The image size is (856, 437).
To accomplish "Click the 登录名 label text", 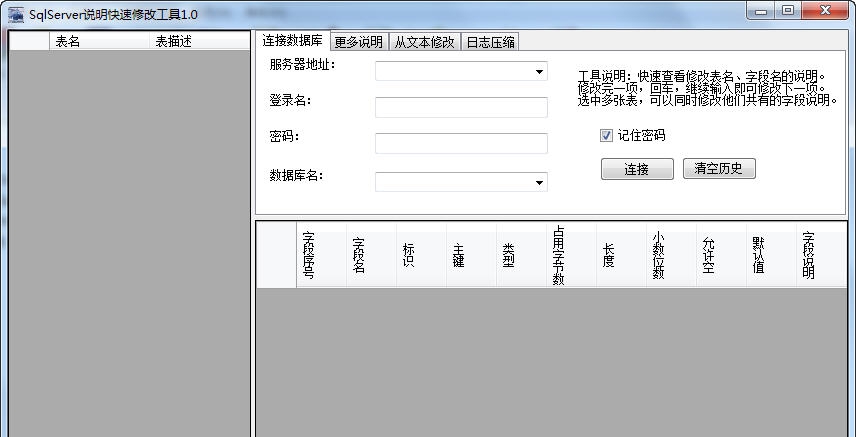I will coord(290,101).
